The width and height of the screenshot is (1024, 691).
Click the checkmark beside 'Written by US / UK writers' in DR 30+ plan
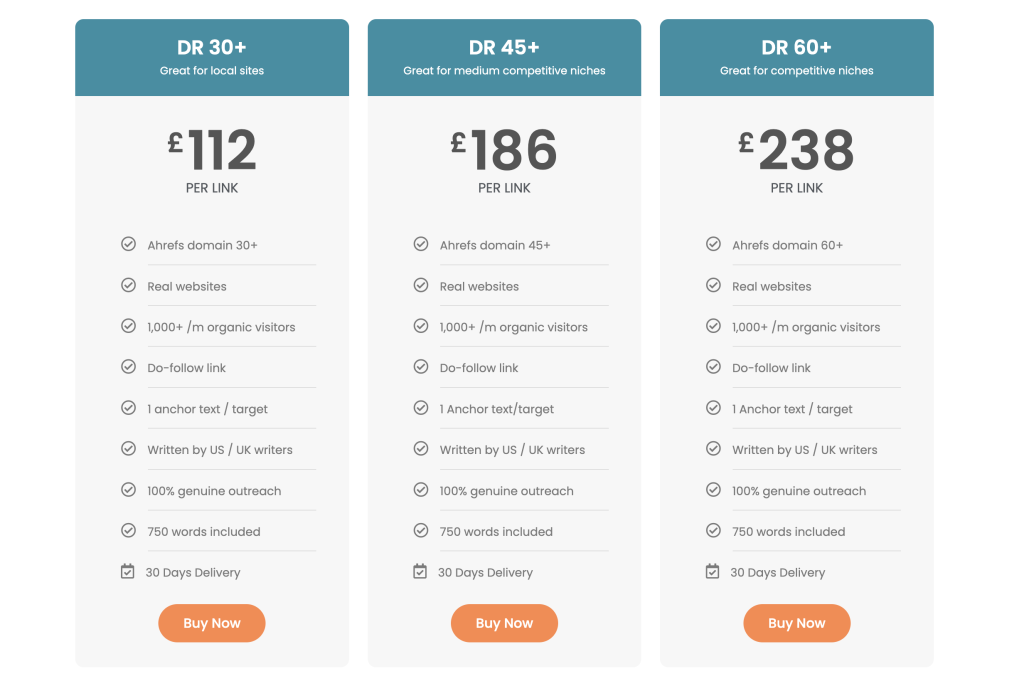[x=128, y=449]
